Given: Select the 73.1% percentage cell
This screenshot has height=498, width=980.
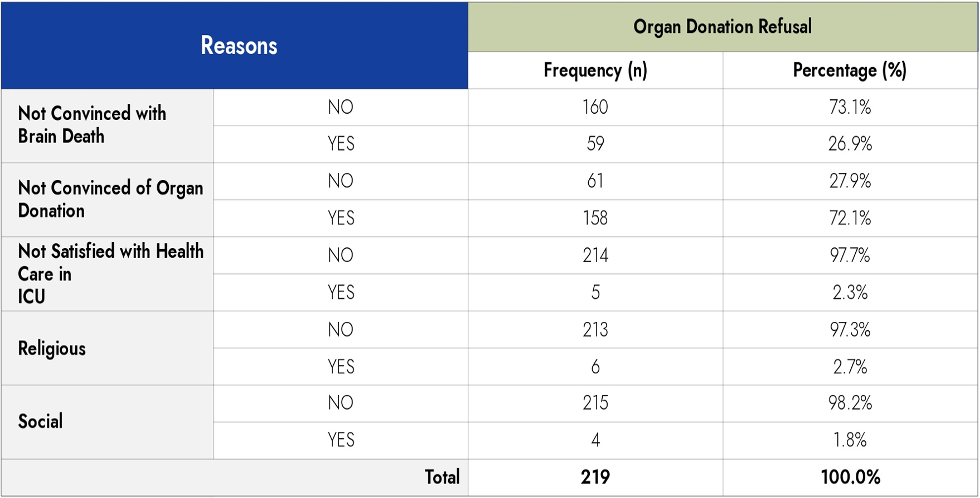Looking at the screenshot, I should (x=849, y=108).
